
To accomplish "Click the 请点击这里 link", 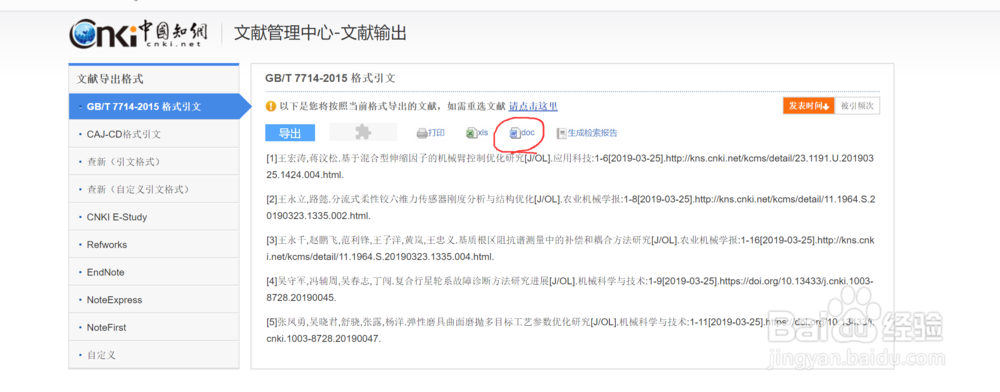I will [x=533, y=106].
